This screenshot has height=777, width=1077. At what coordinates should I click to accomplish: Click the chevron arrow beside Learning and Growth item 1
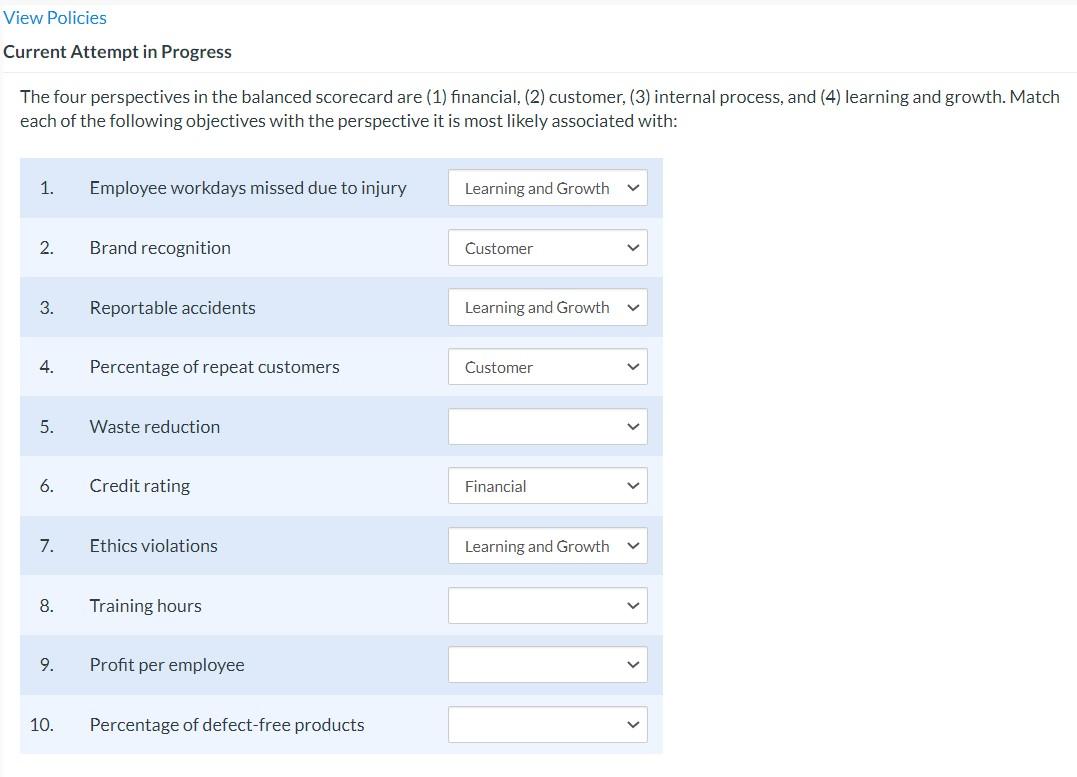point(632,187)
